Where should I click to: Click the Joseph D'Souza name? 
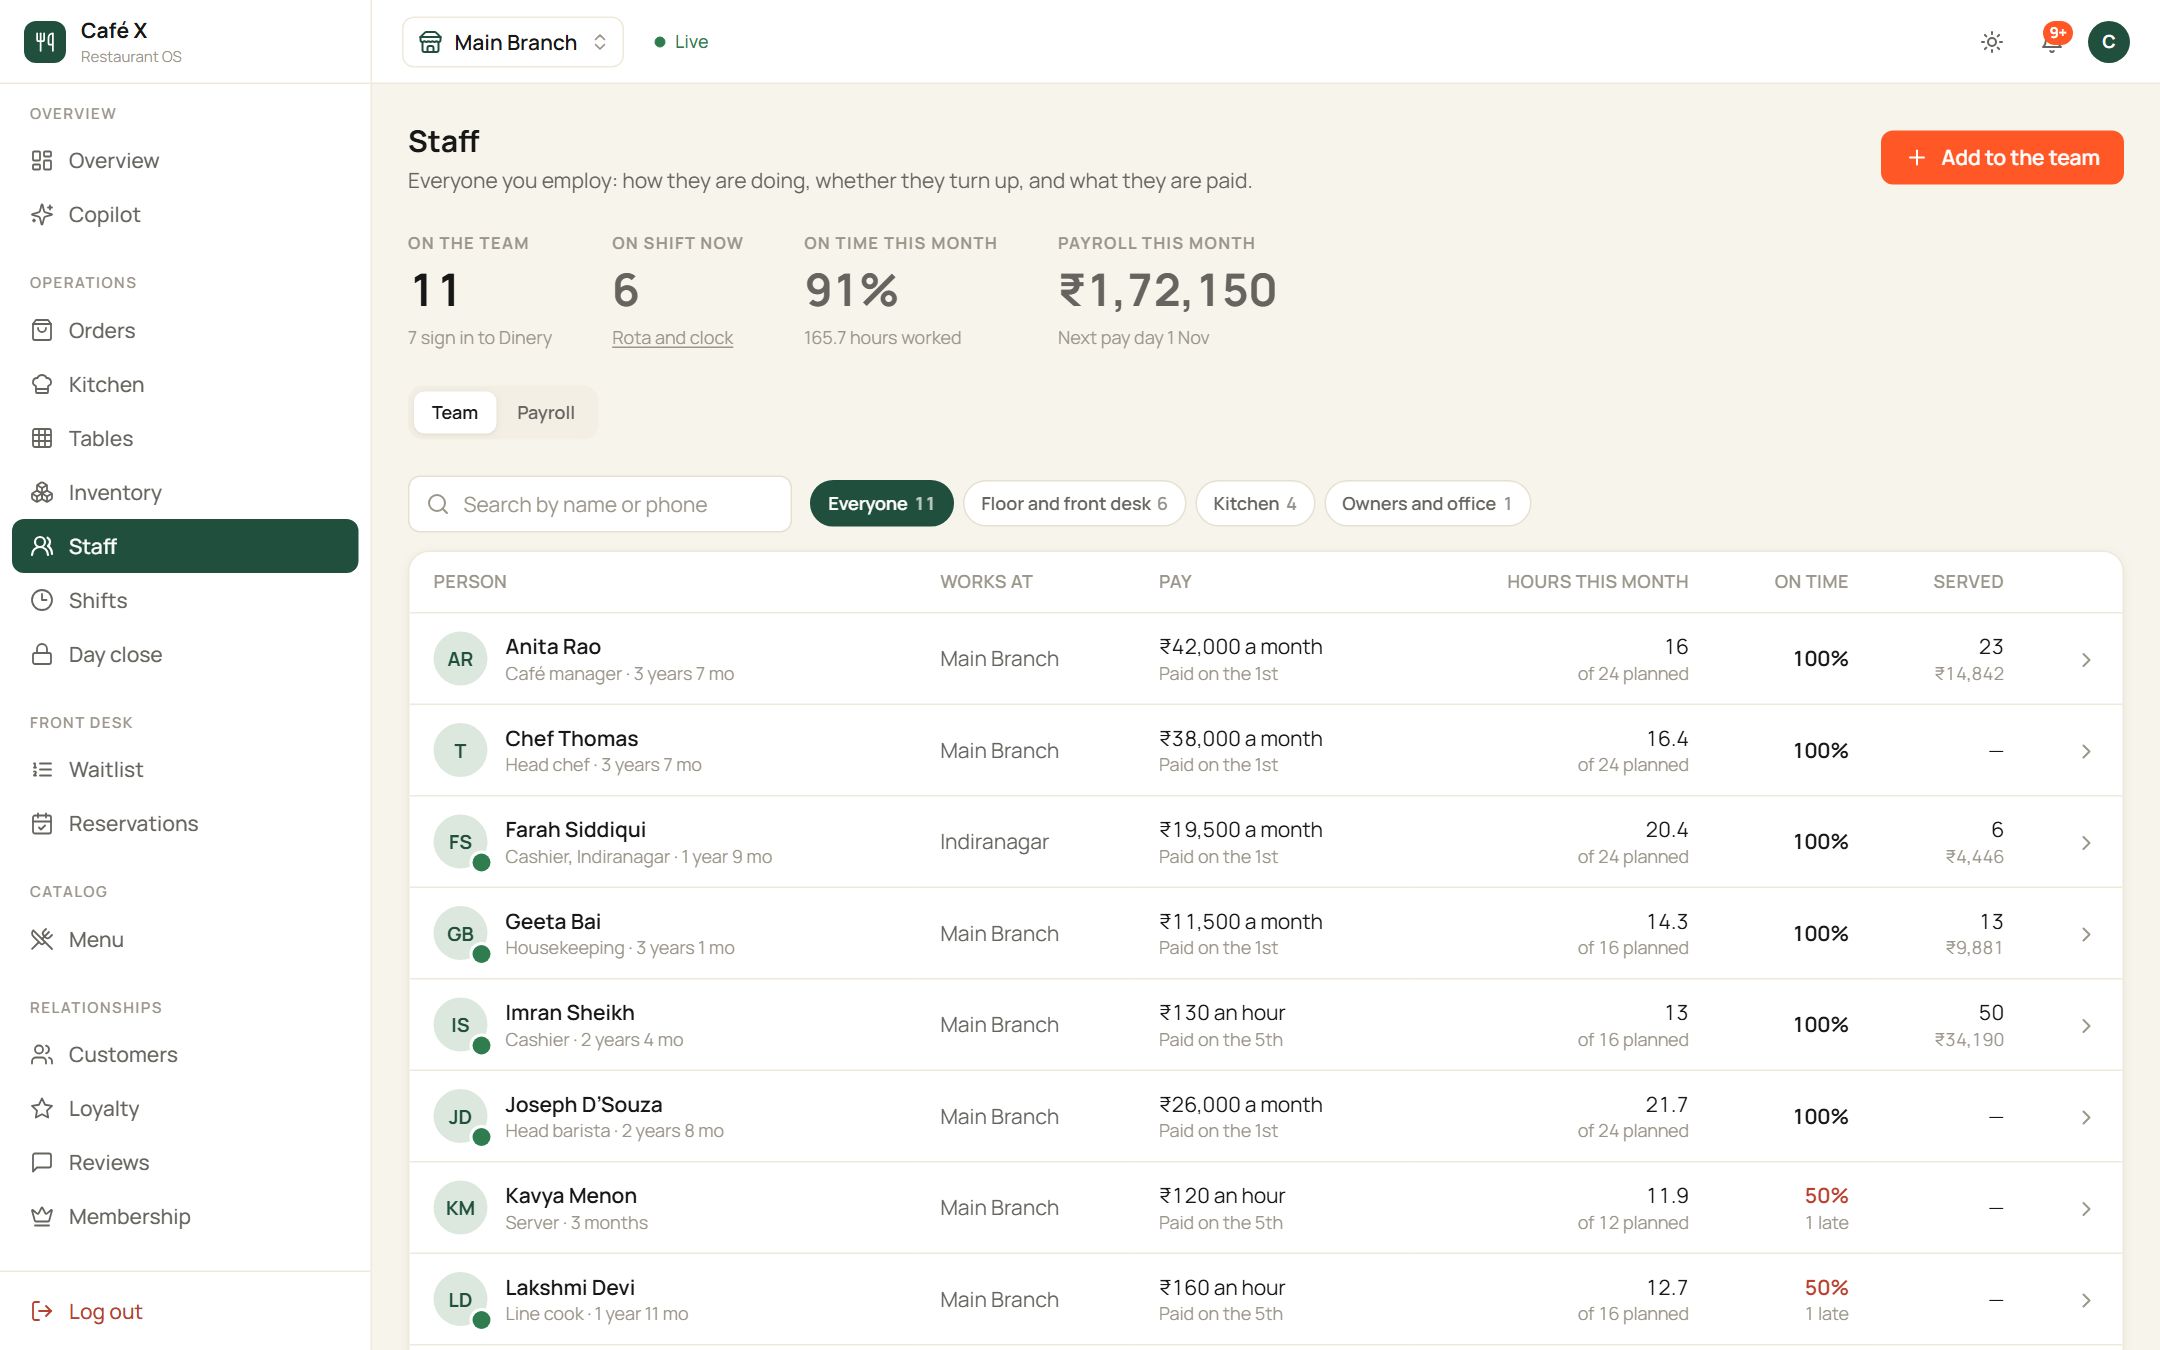coord(583,1105)
